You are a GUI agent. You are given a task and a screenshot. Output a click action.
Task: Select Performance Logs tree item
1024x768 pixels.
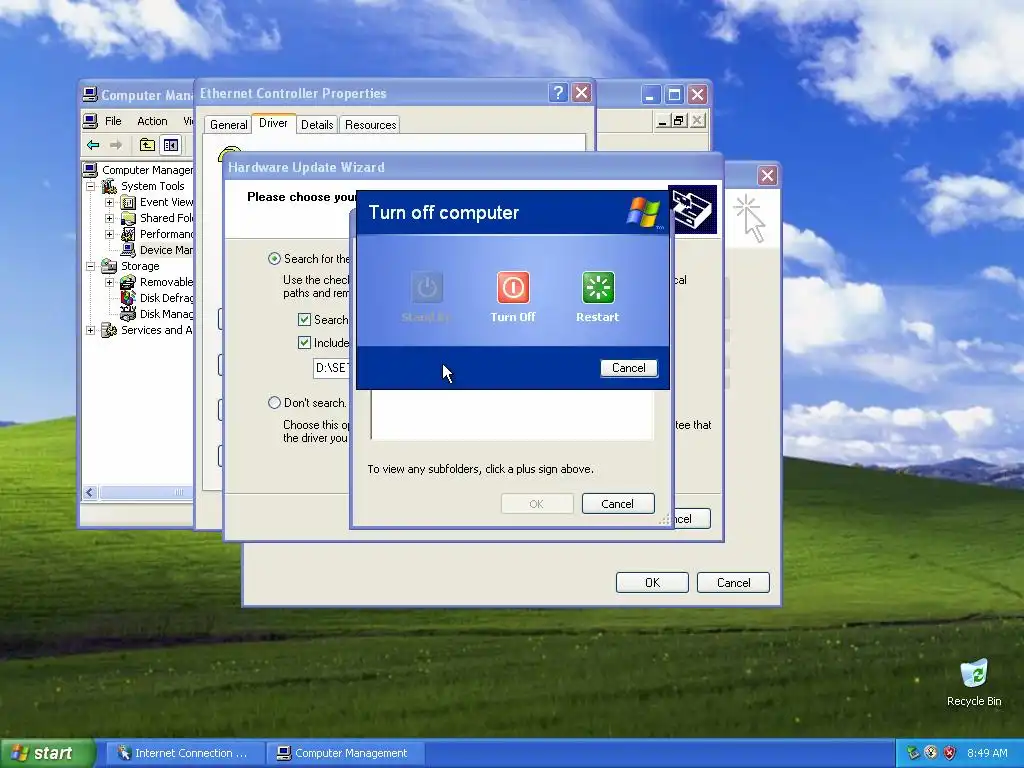166,234
